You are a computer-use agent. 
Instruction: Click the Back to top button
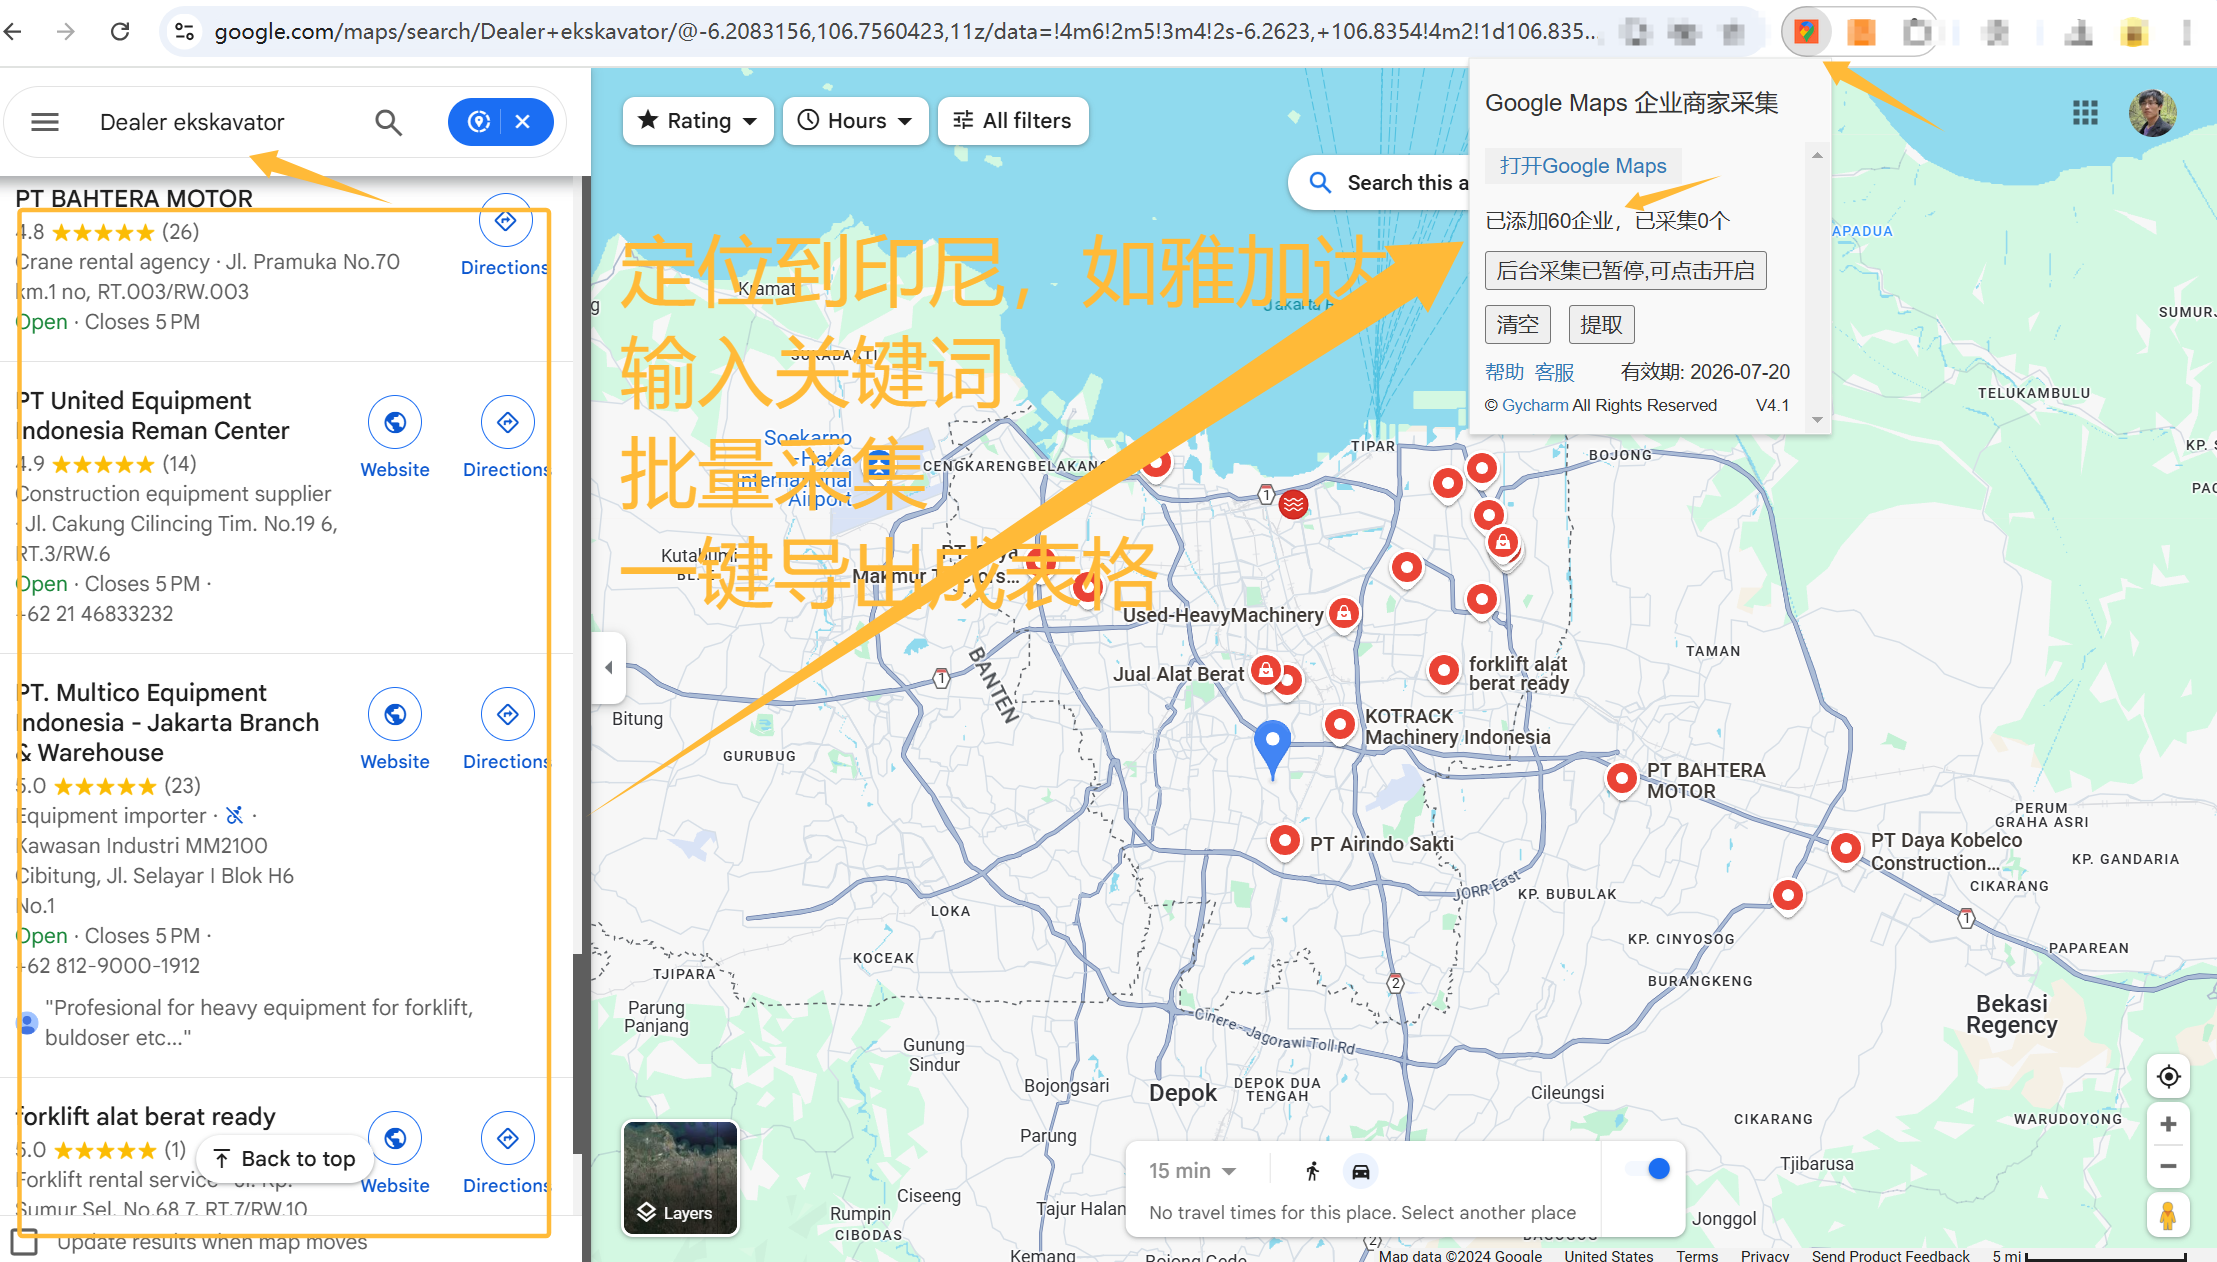pos(285,1158)
